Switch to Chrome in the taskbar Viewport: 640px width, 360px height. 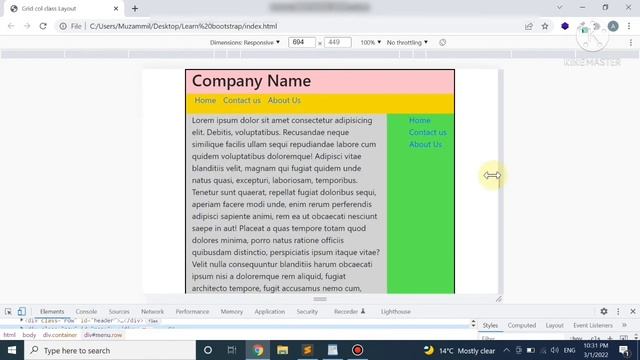(258, 350)
